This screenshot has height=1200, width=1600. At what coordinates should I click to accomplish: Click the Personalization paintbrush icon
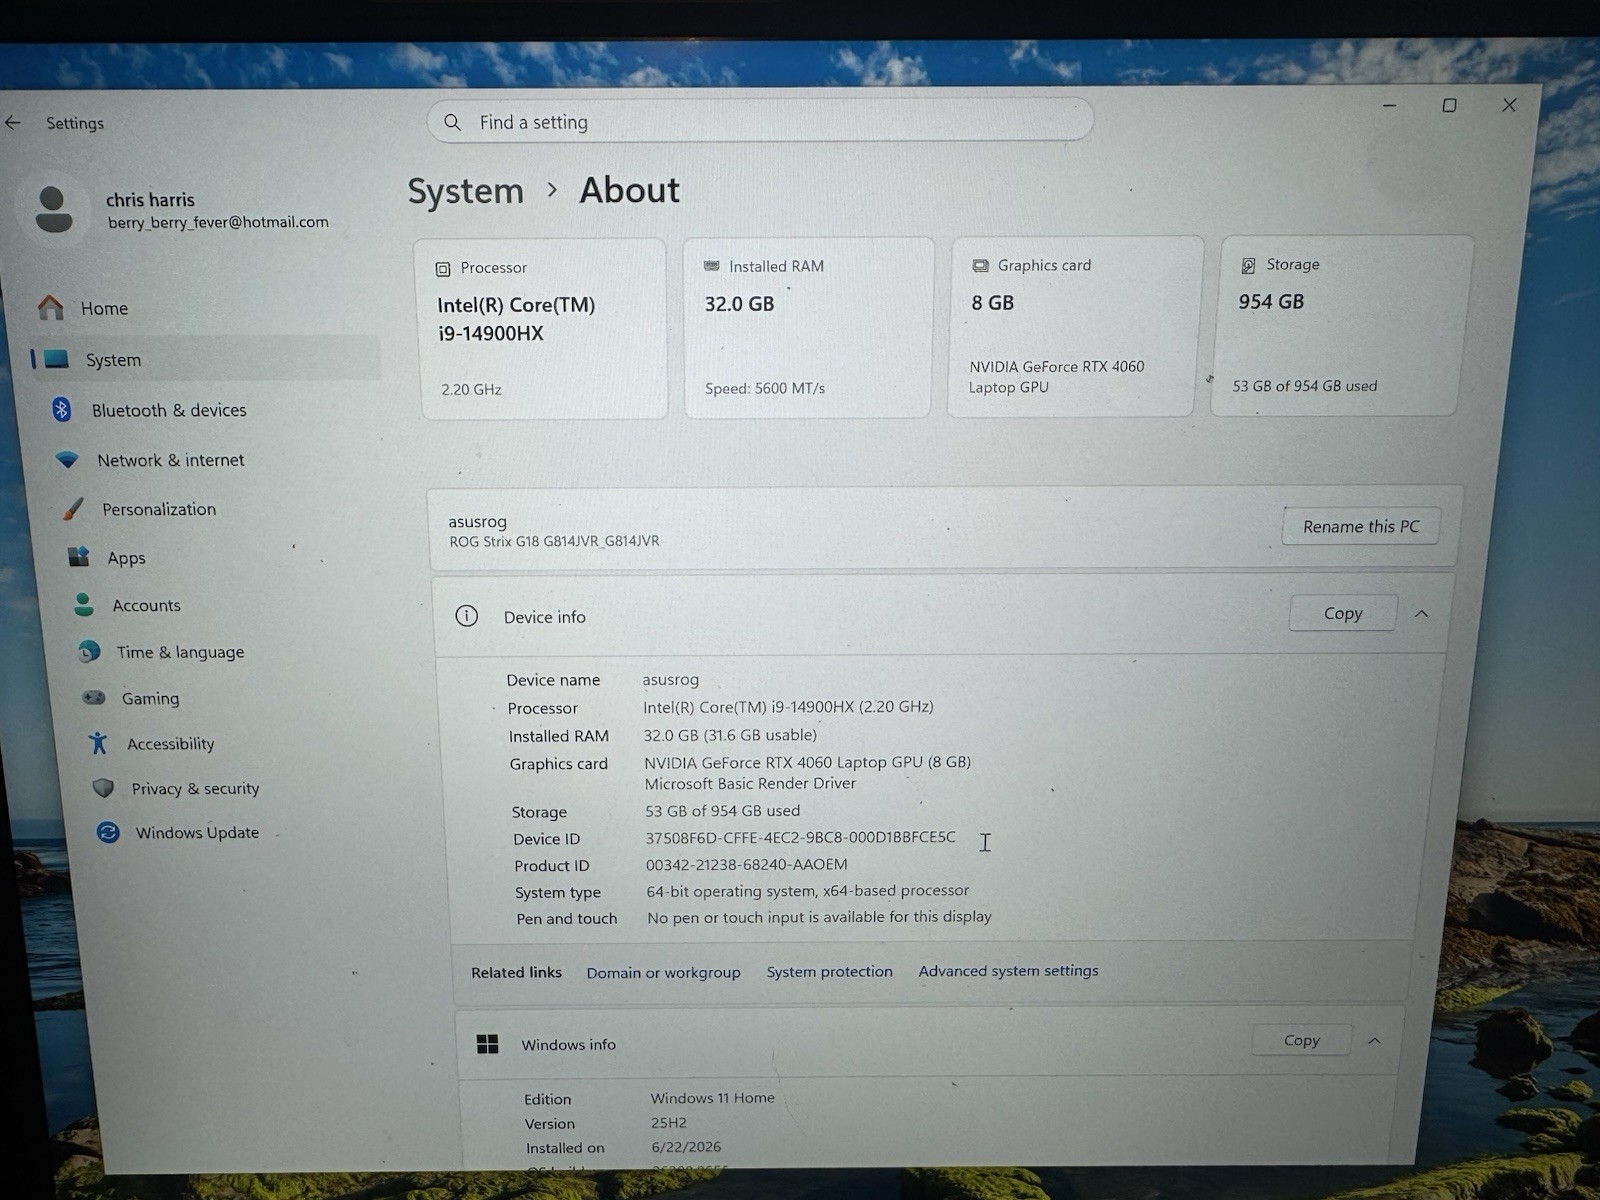[73, 509]
